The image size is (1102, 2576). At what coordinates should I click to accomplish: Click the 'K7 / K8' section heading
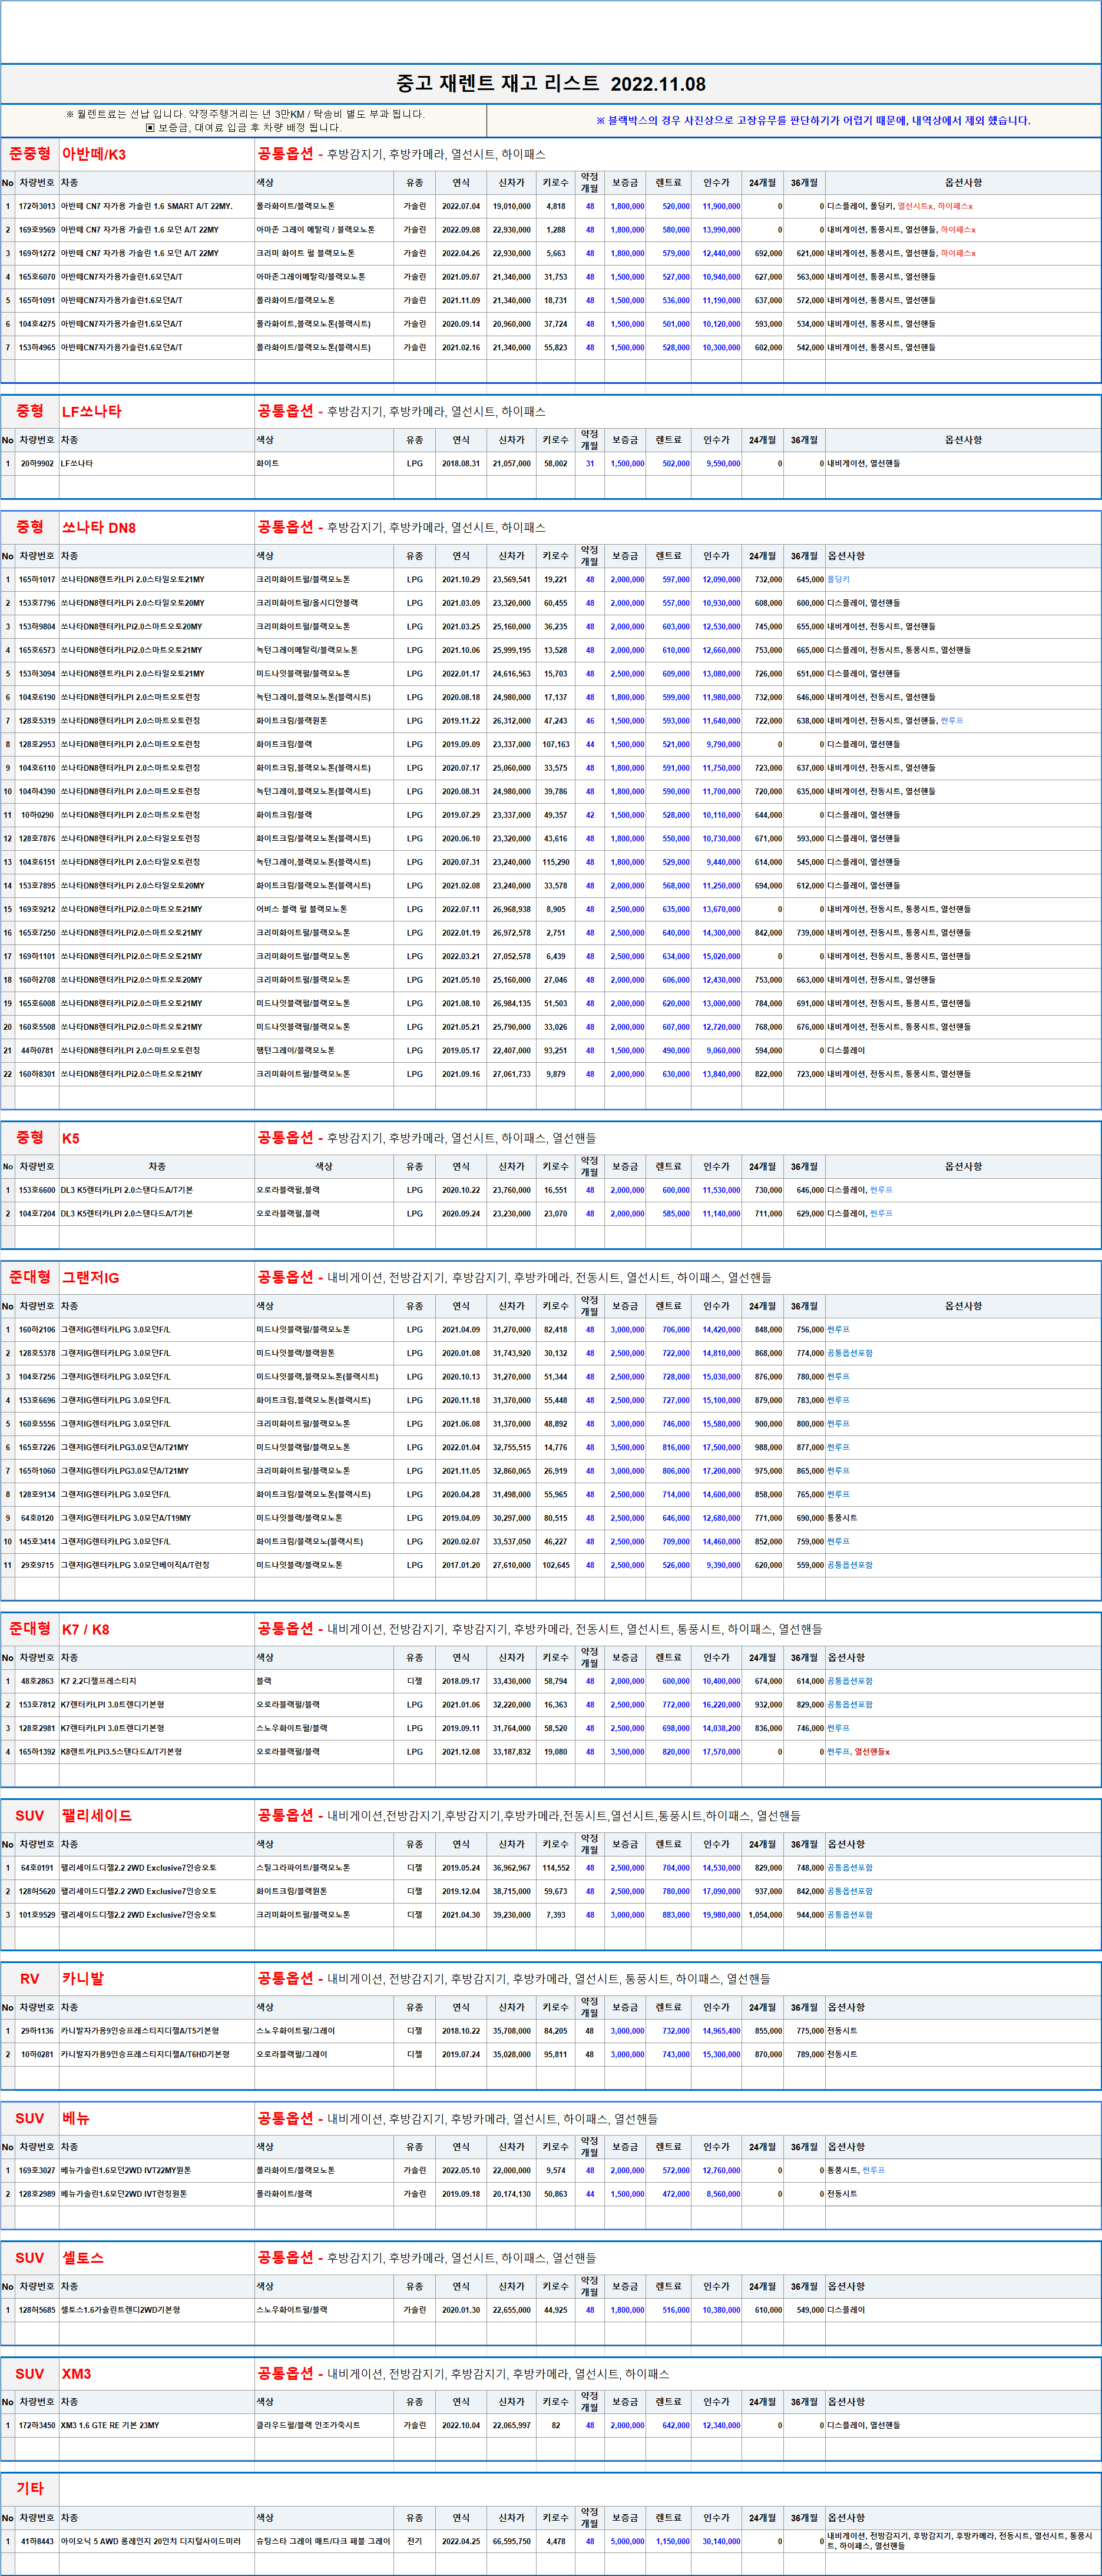click(x=86, y=1629)
